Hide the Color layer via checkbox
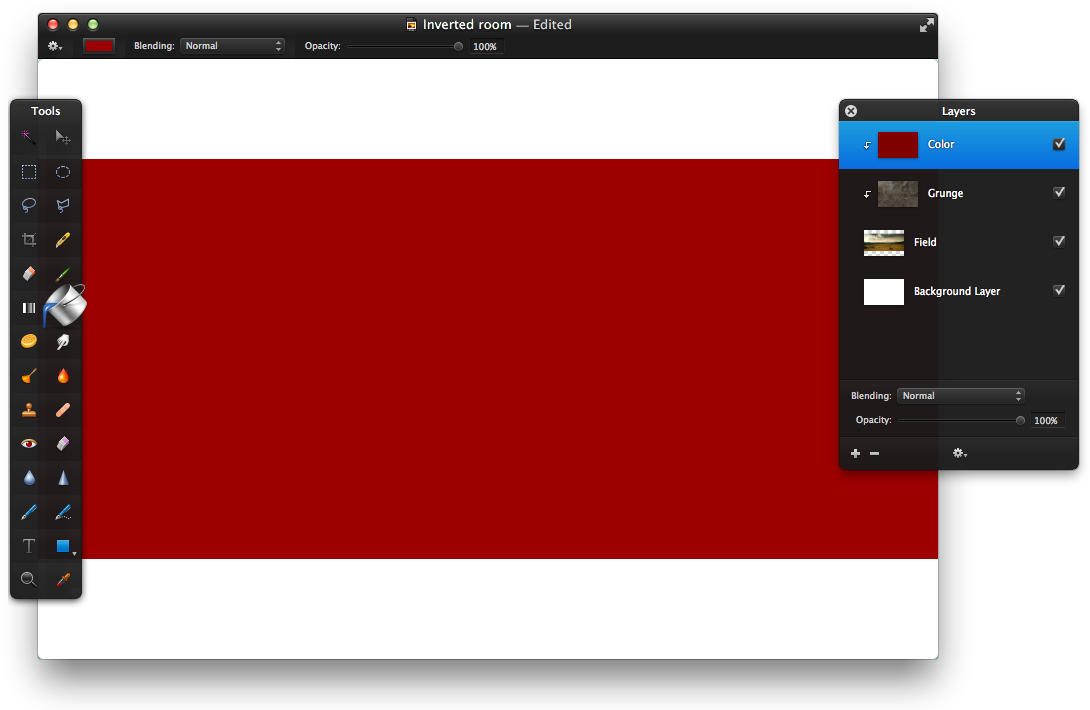The image size is (1090, 710). click(1059, 144)
